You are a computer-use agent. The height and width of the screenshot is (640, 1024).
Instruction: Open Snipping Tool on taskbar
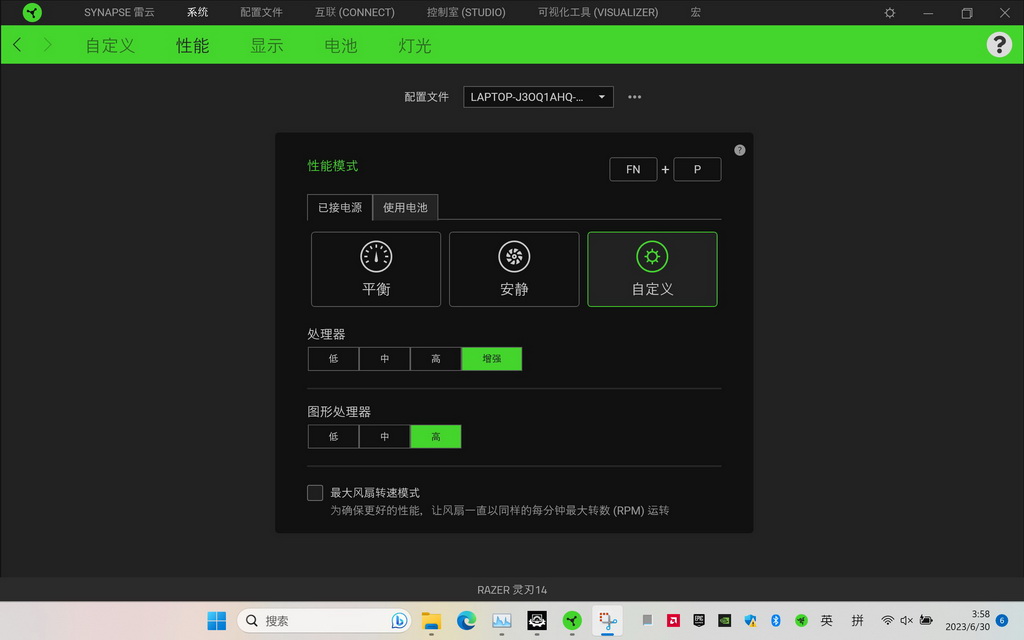(607, 620)
